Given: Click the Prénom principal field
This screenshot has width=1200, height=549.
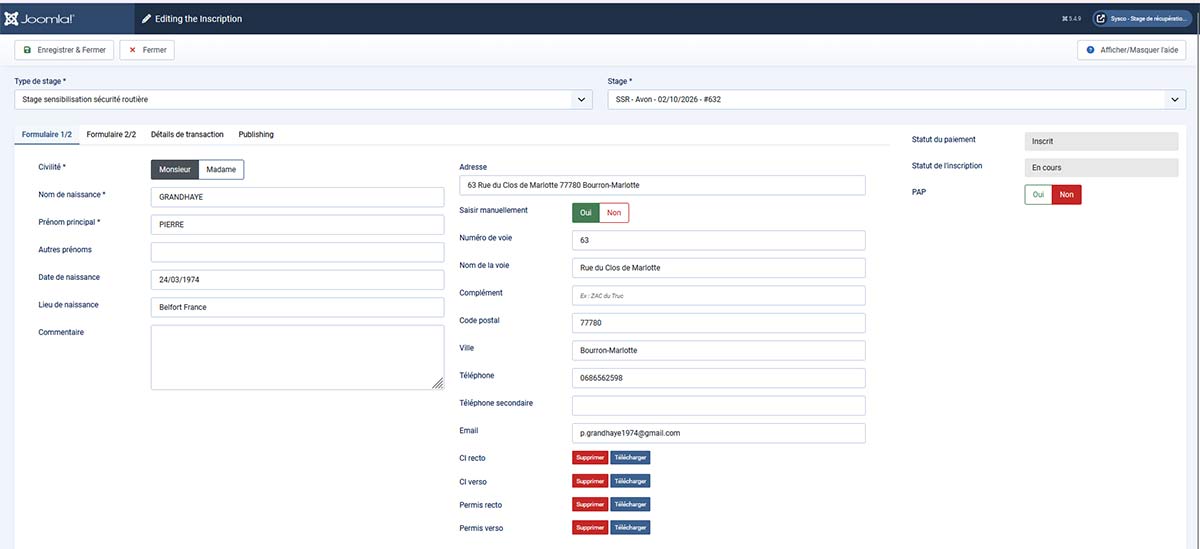Looking at the screenshot, I should [297, 224].
